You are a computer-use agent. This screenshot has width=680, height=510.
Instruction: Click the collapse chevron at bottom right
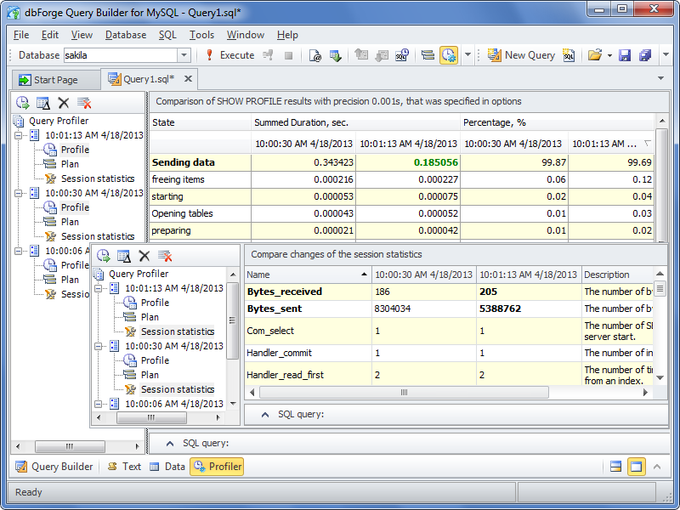(657, 467)
